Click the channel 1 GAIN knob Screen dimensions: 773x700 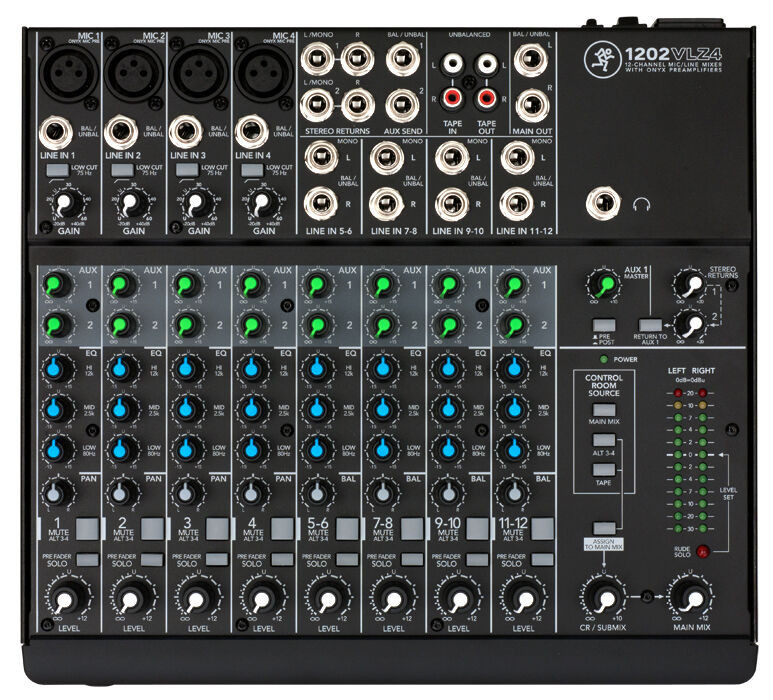coord(67,203)
